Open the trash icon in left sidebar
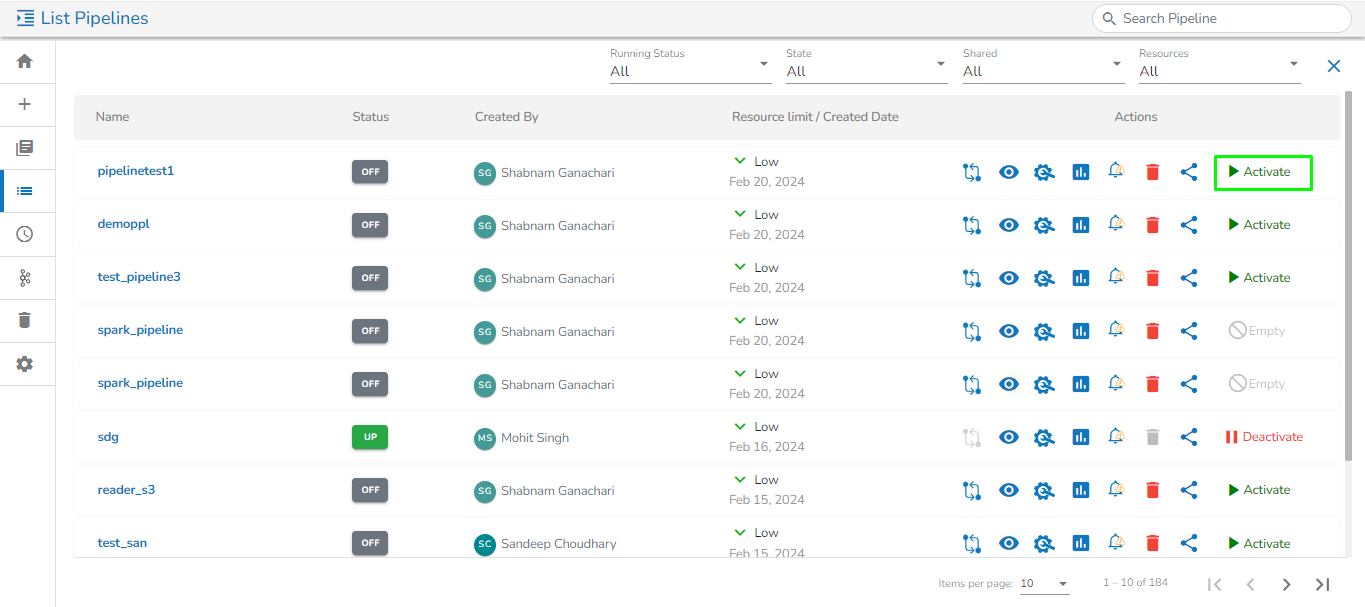This screenshot has width=1365, height=607. click(x=25, y=320)
